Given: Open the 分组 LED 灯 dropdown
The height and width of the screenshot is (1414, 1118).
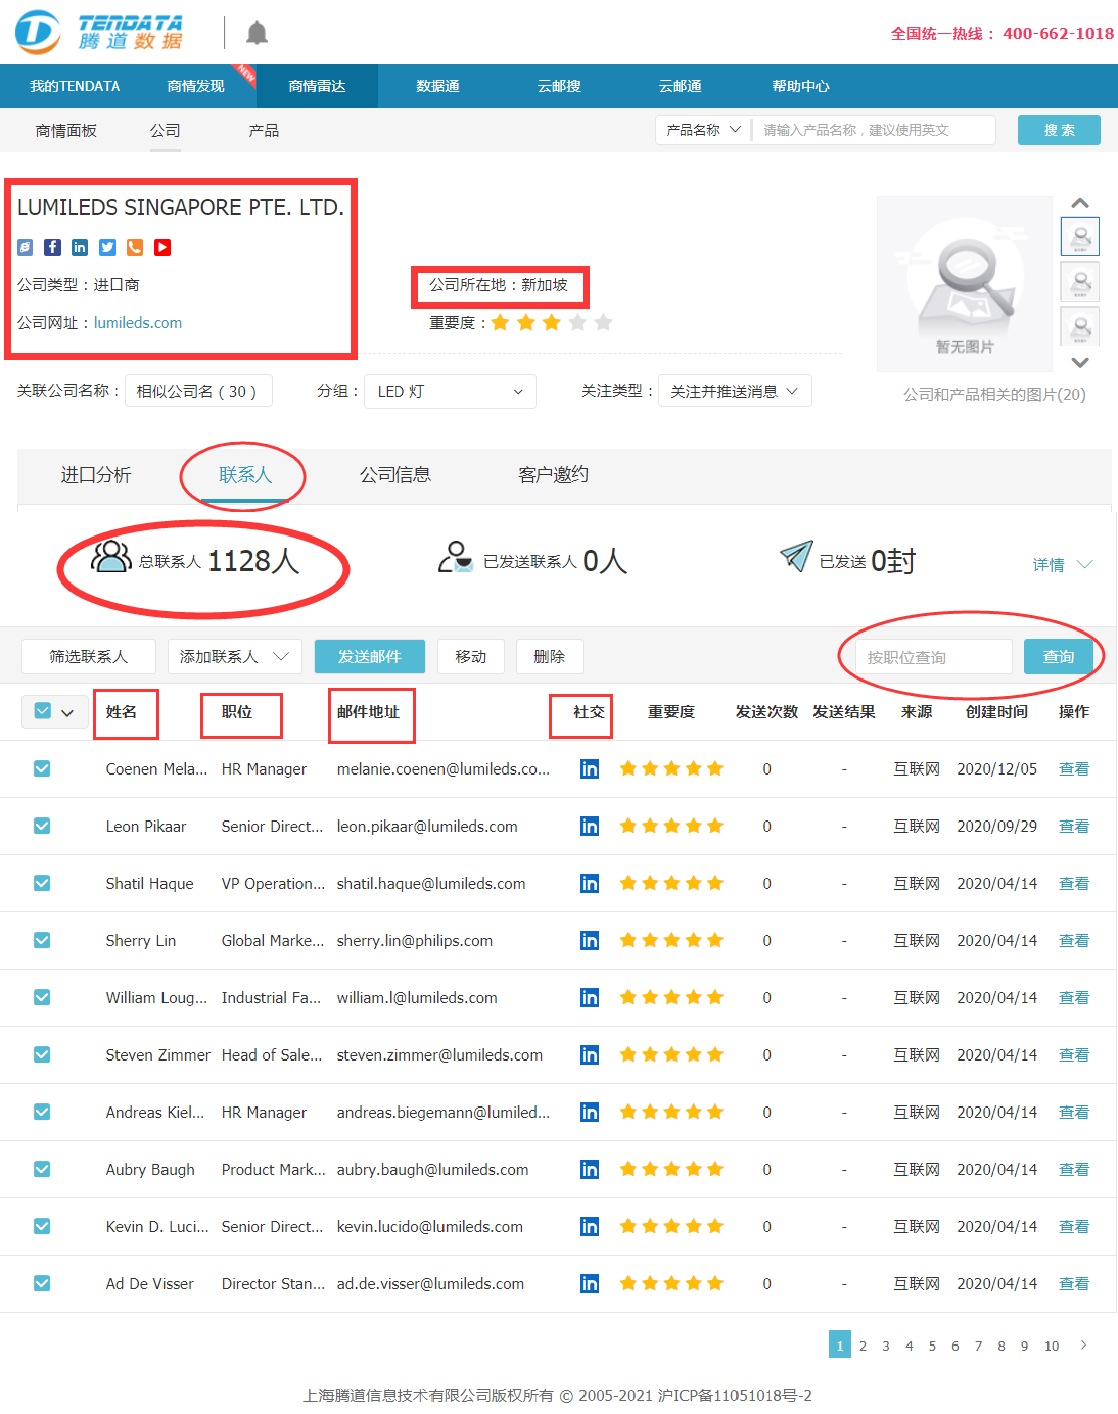Looking at the screenshot, I should point(450,391).
